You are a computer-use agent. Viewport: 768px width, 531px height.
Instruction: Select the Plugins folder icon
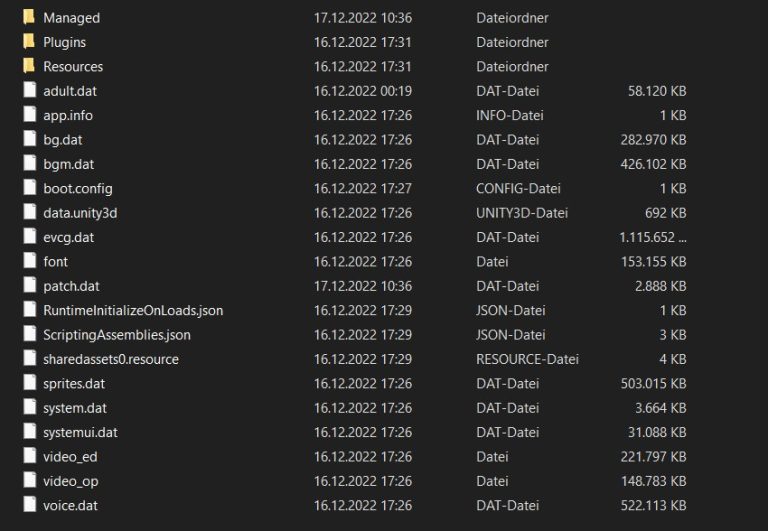point(29,42)
